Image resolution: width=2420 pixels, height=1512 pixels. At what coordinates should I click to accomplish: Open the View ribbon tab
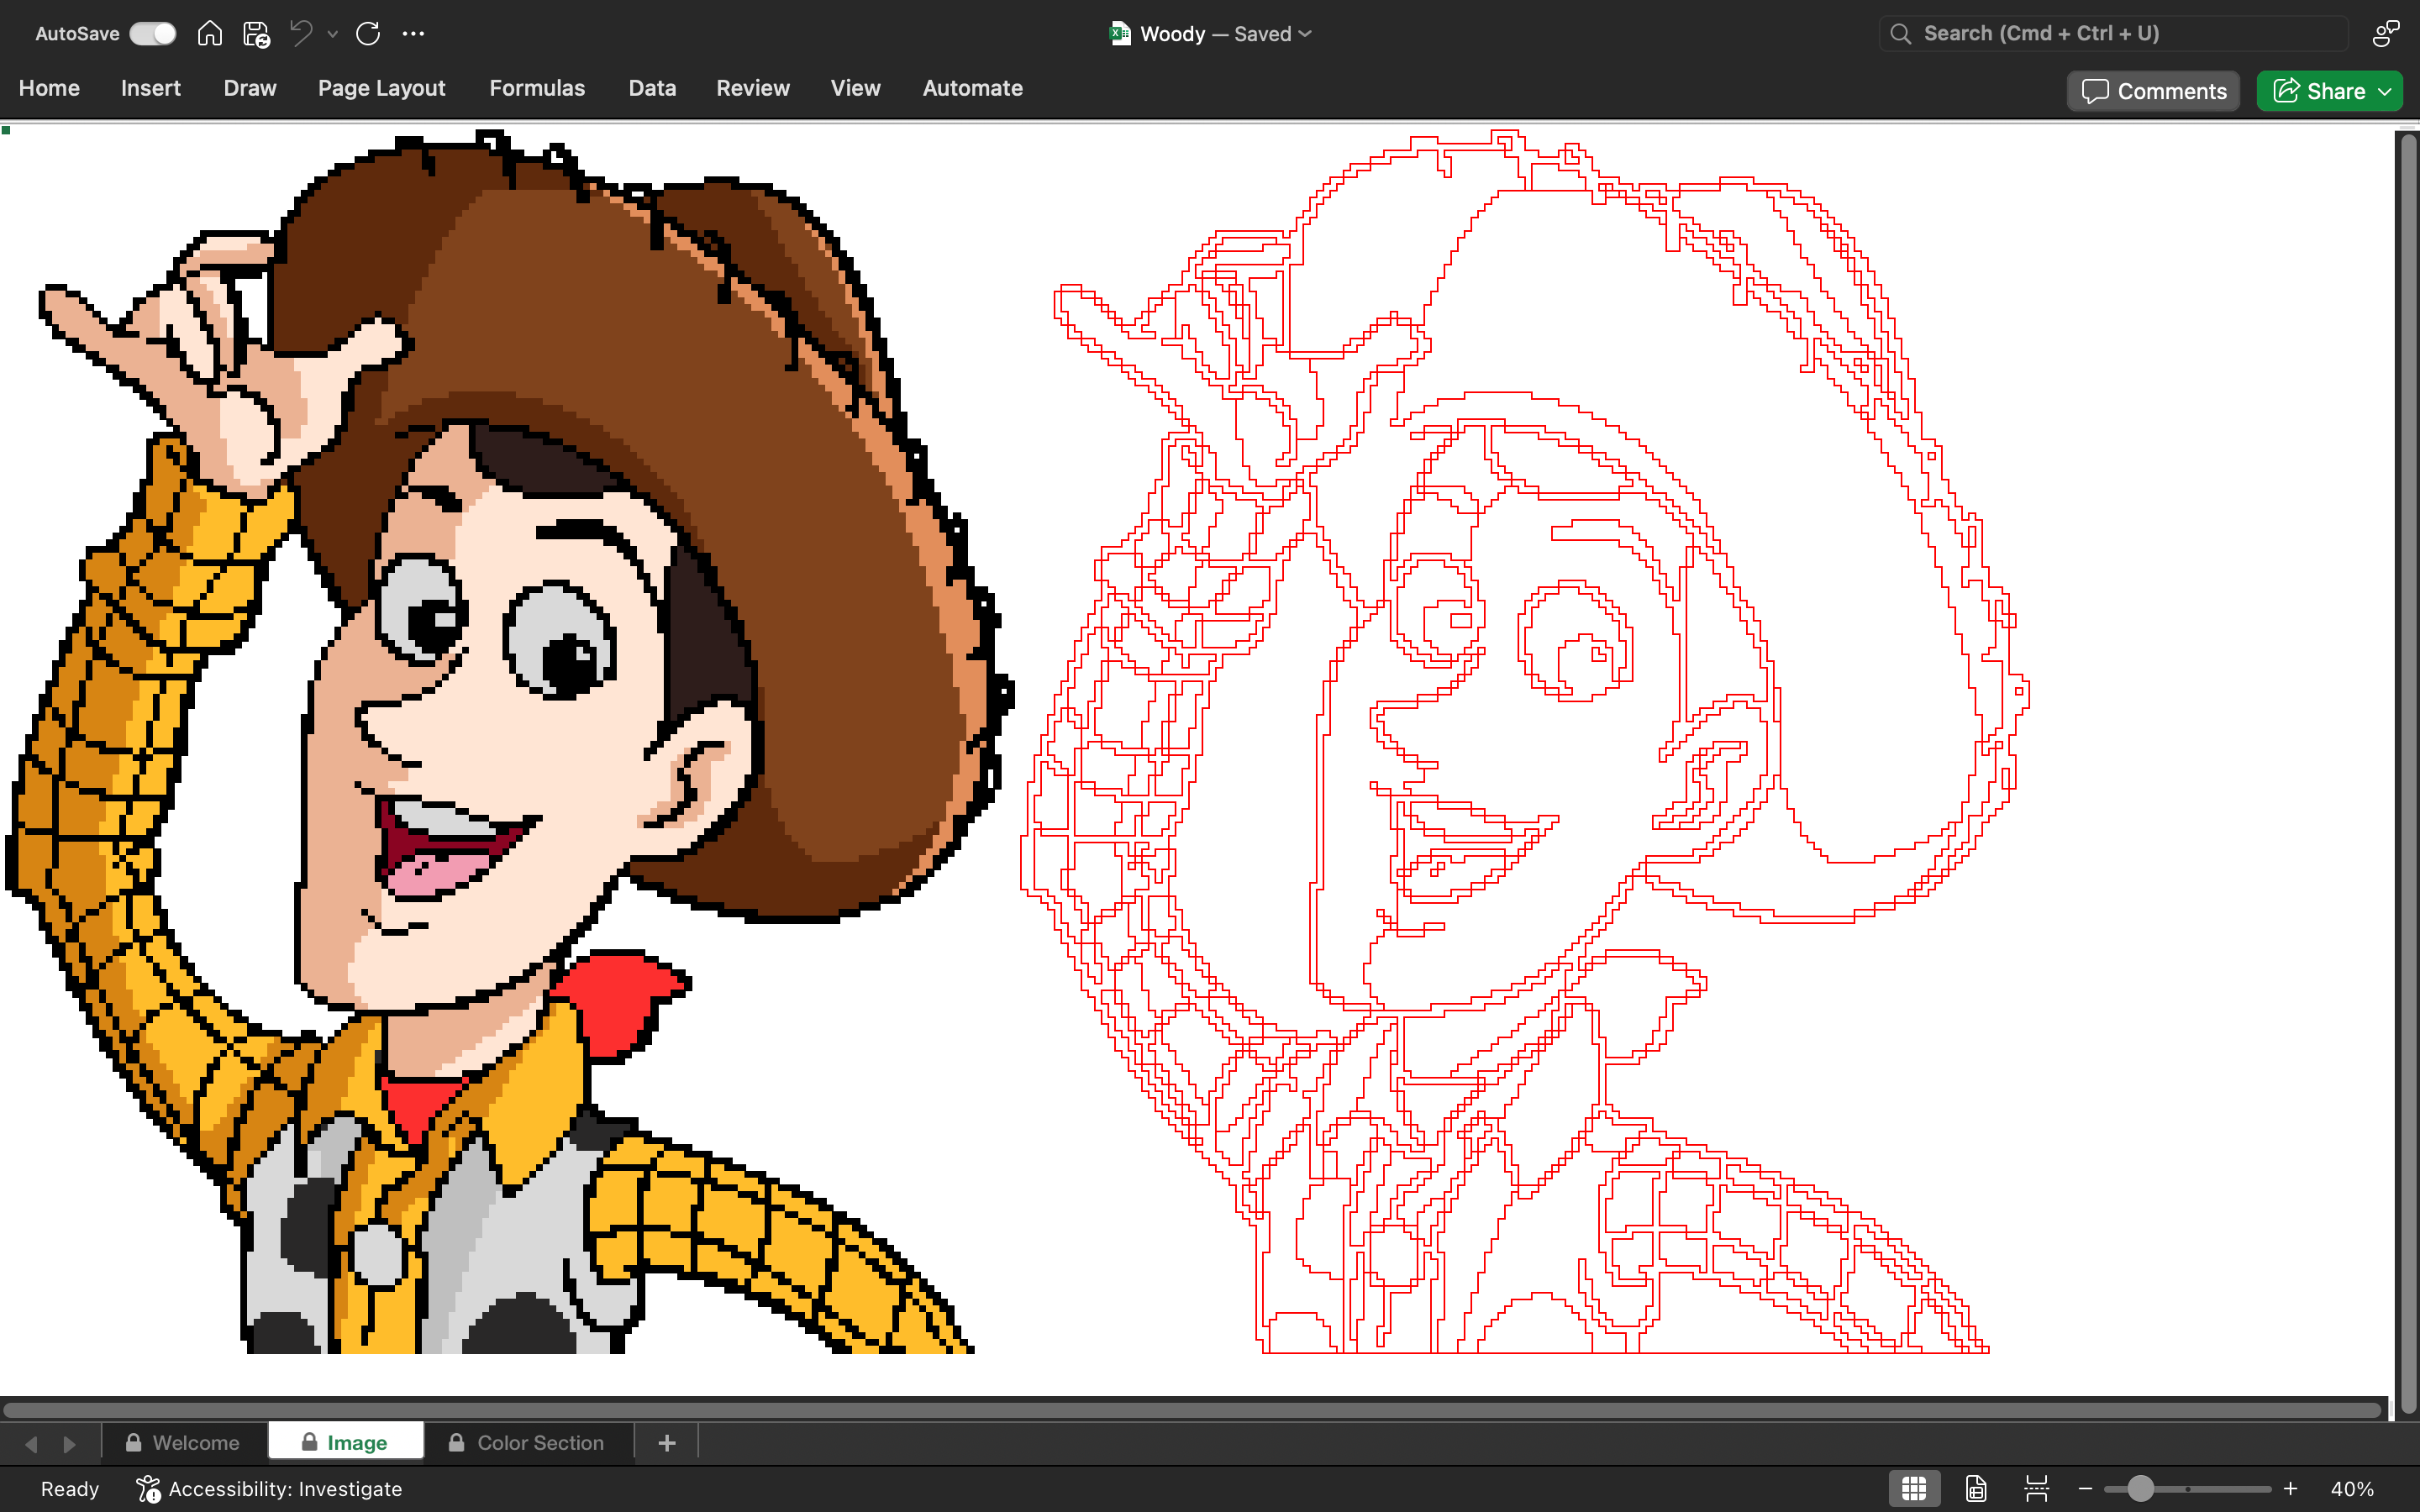(855, 88)
